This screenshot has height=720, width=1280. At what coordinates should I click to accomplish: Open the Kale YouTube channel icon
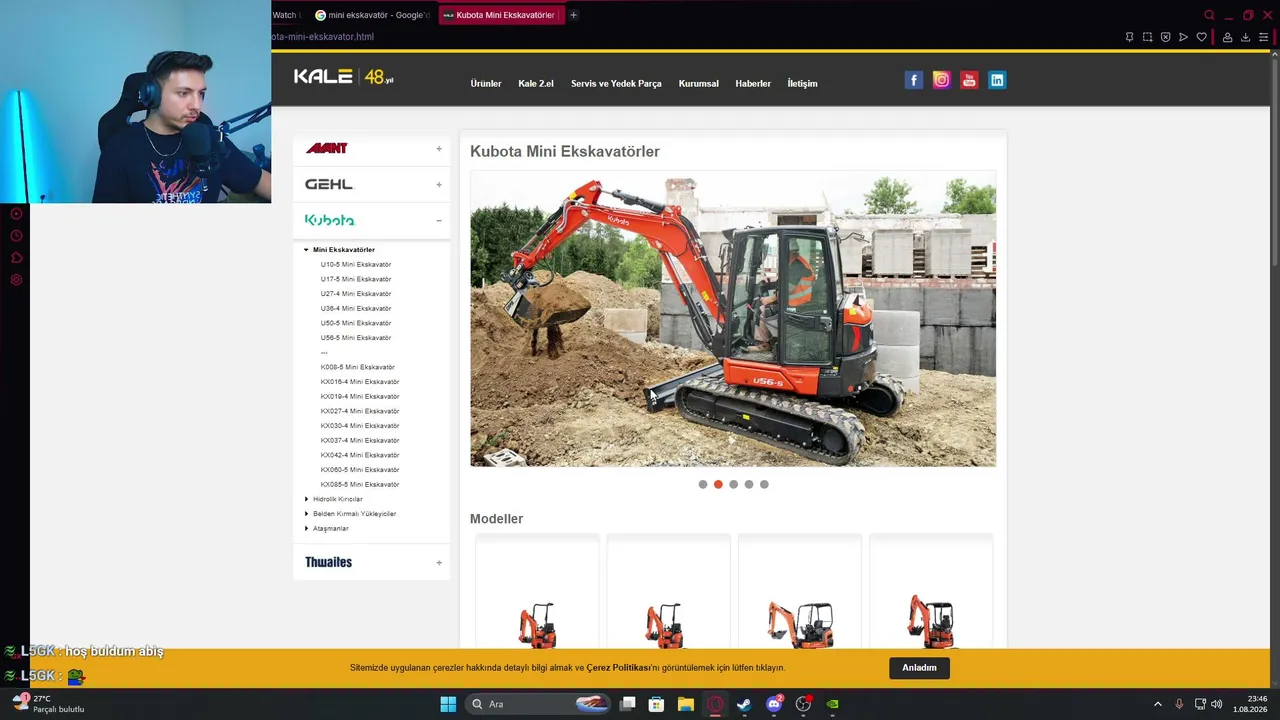(x=969, y=80)
